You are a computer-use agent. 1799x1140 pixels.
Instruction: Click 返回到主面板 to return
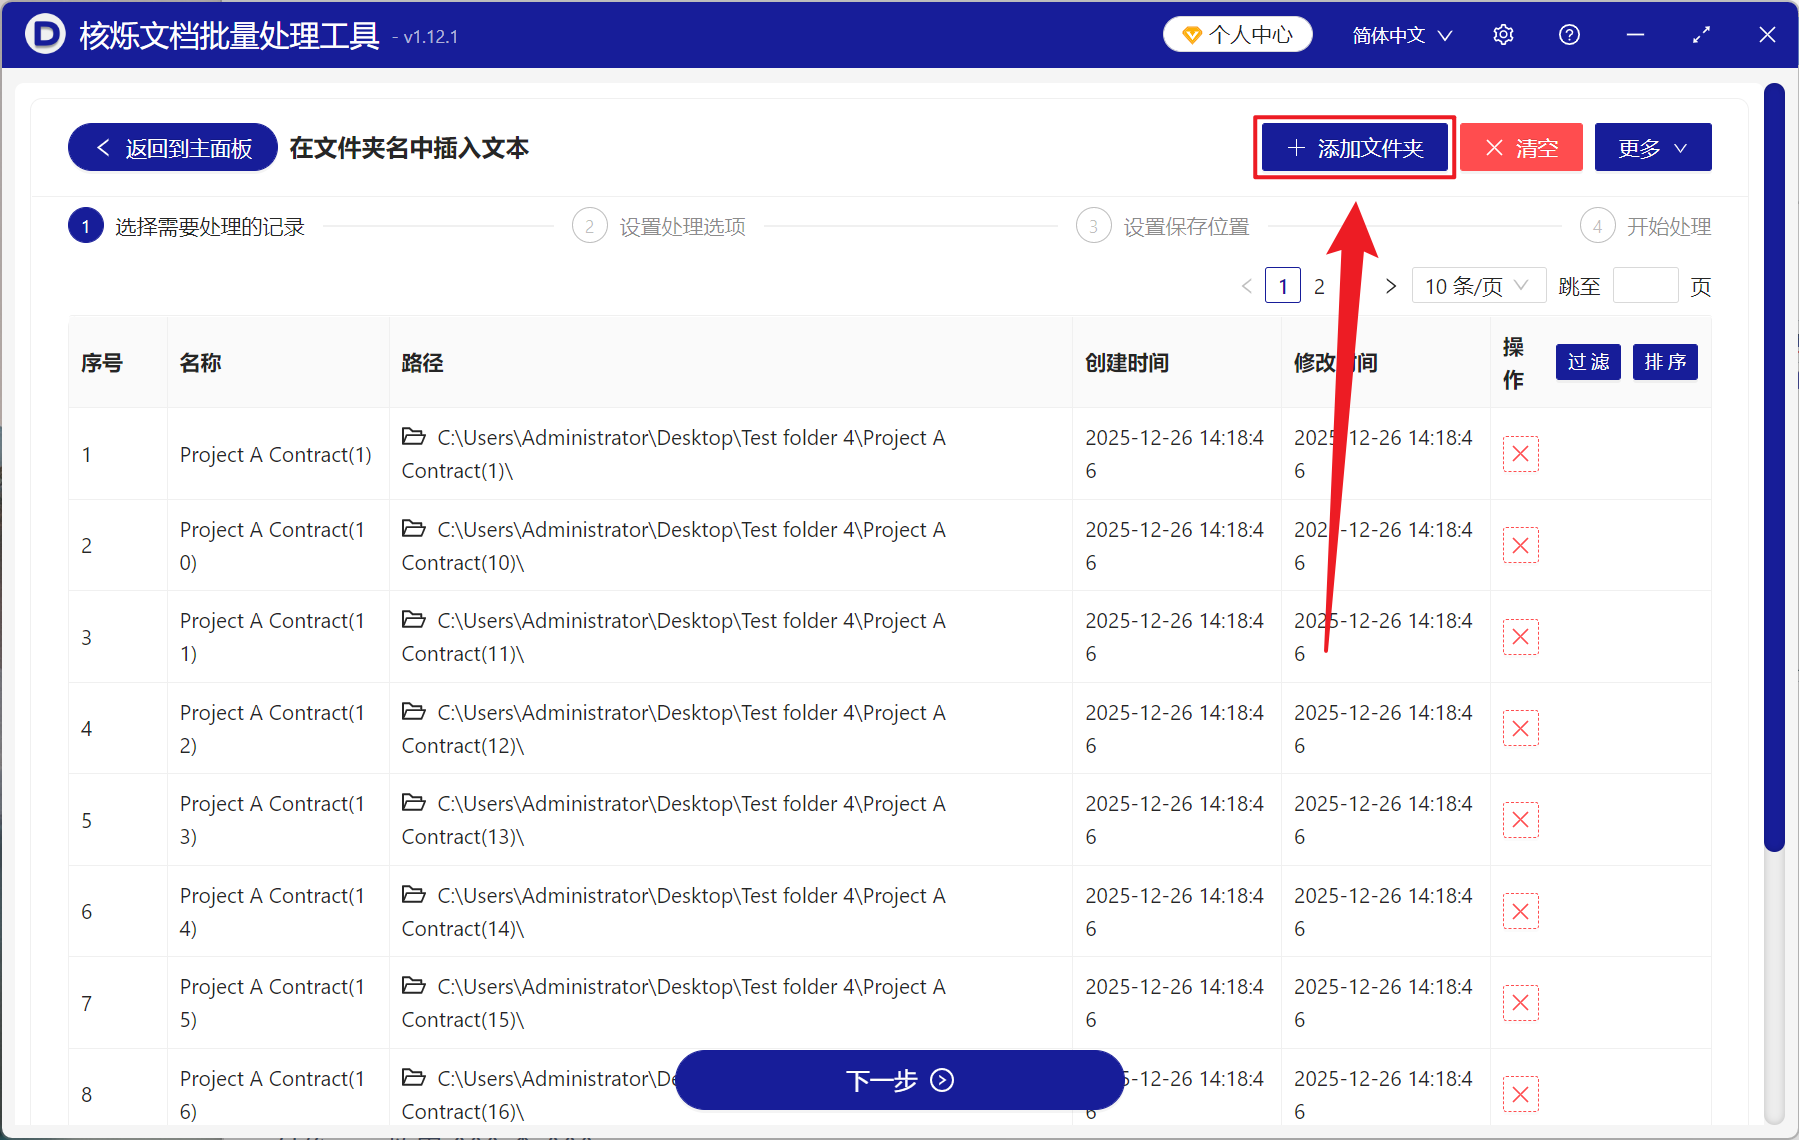click(x=171, y=147)
